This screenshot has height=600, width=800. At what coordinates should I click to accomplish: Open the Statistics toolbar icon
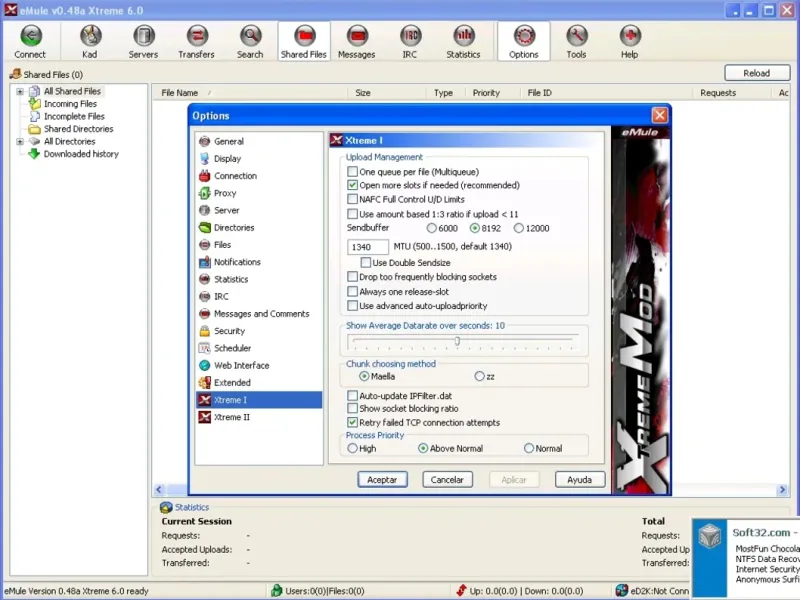coord(463,36)
